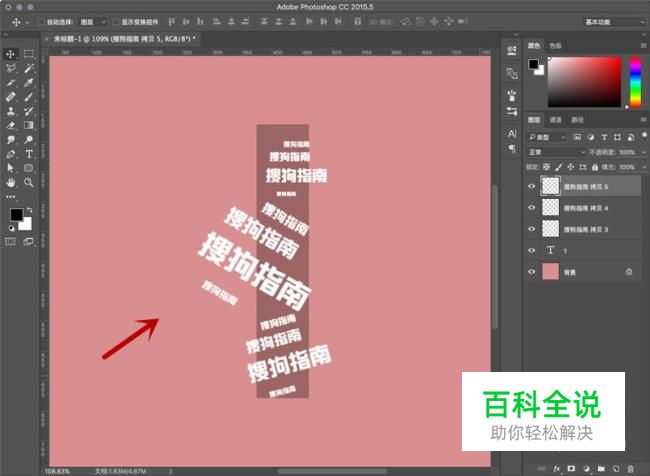Hide the 背景 background layer
Screen dimensions: 650x476
click(531, 272)
